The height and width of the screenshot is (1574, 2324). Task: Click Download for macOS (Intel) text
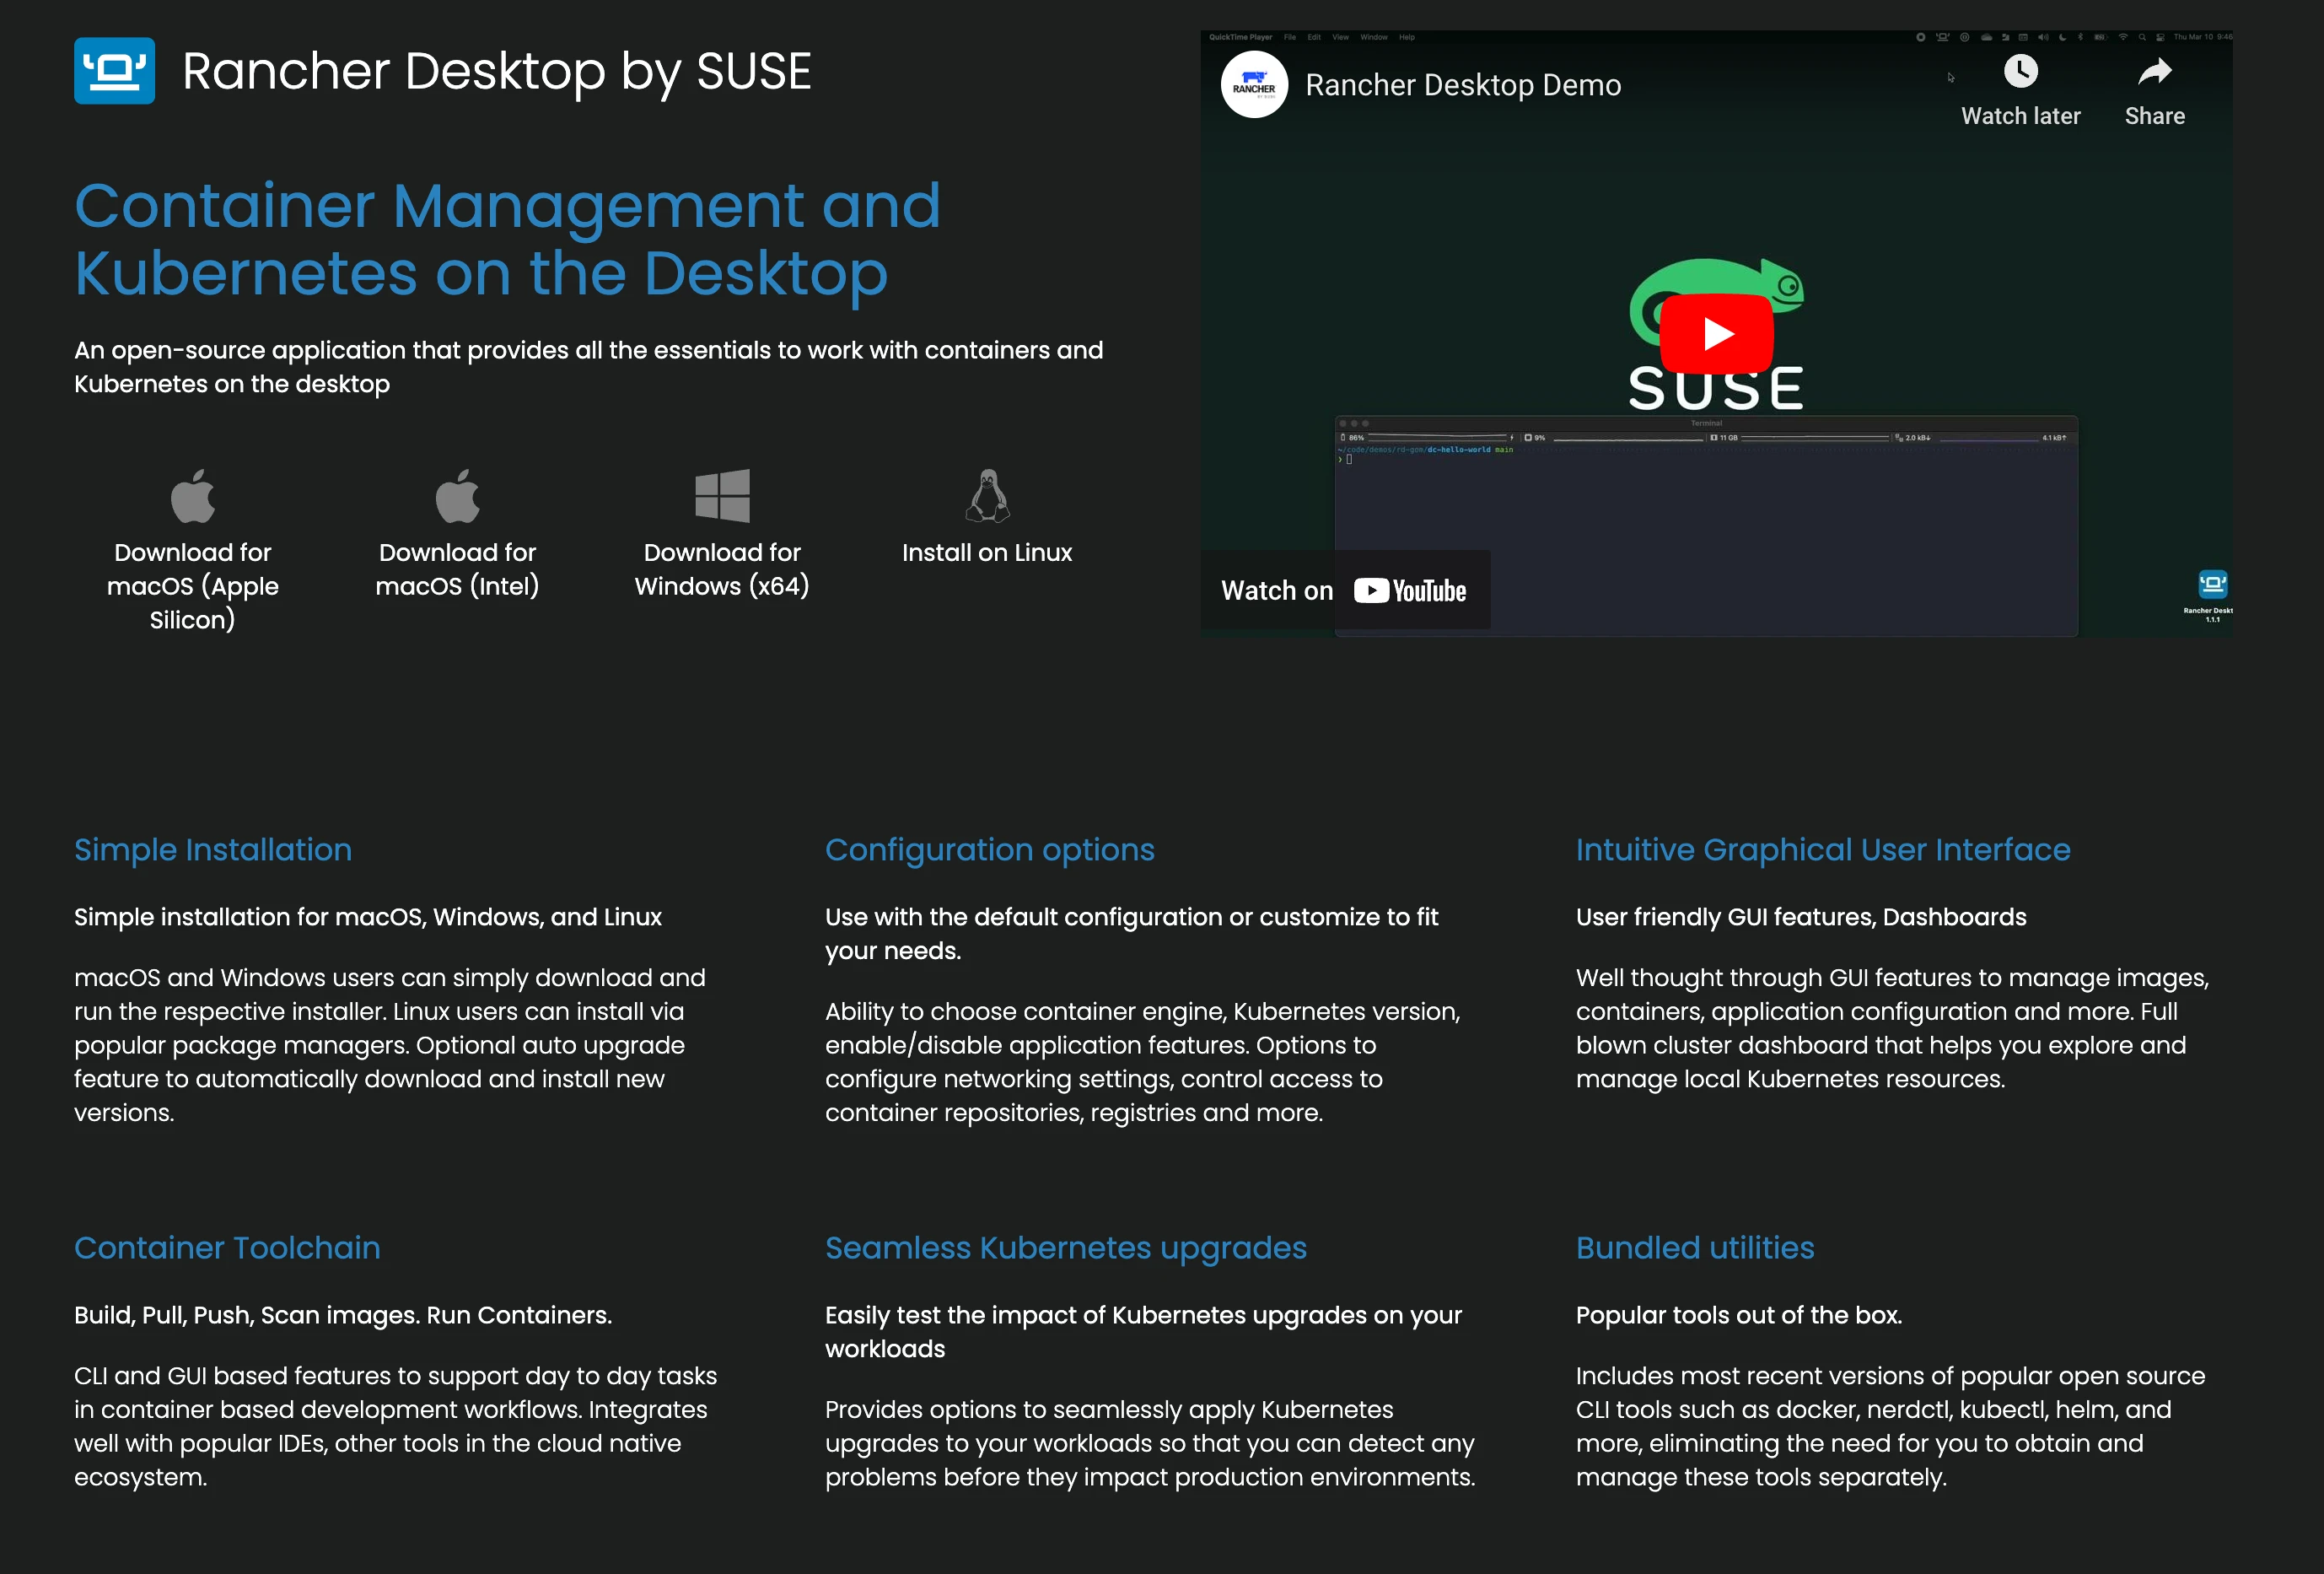(x=457, y=569)
